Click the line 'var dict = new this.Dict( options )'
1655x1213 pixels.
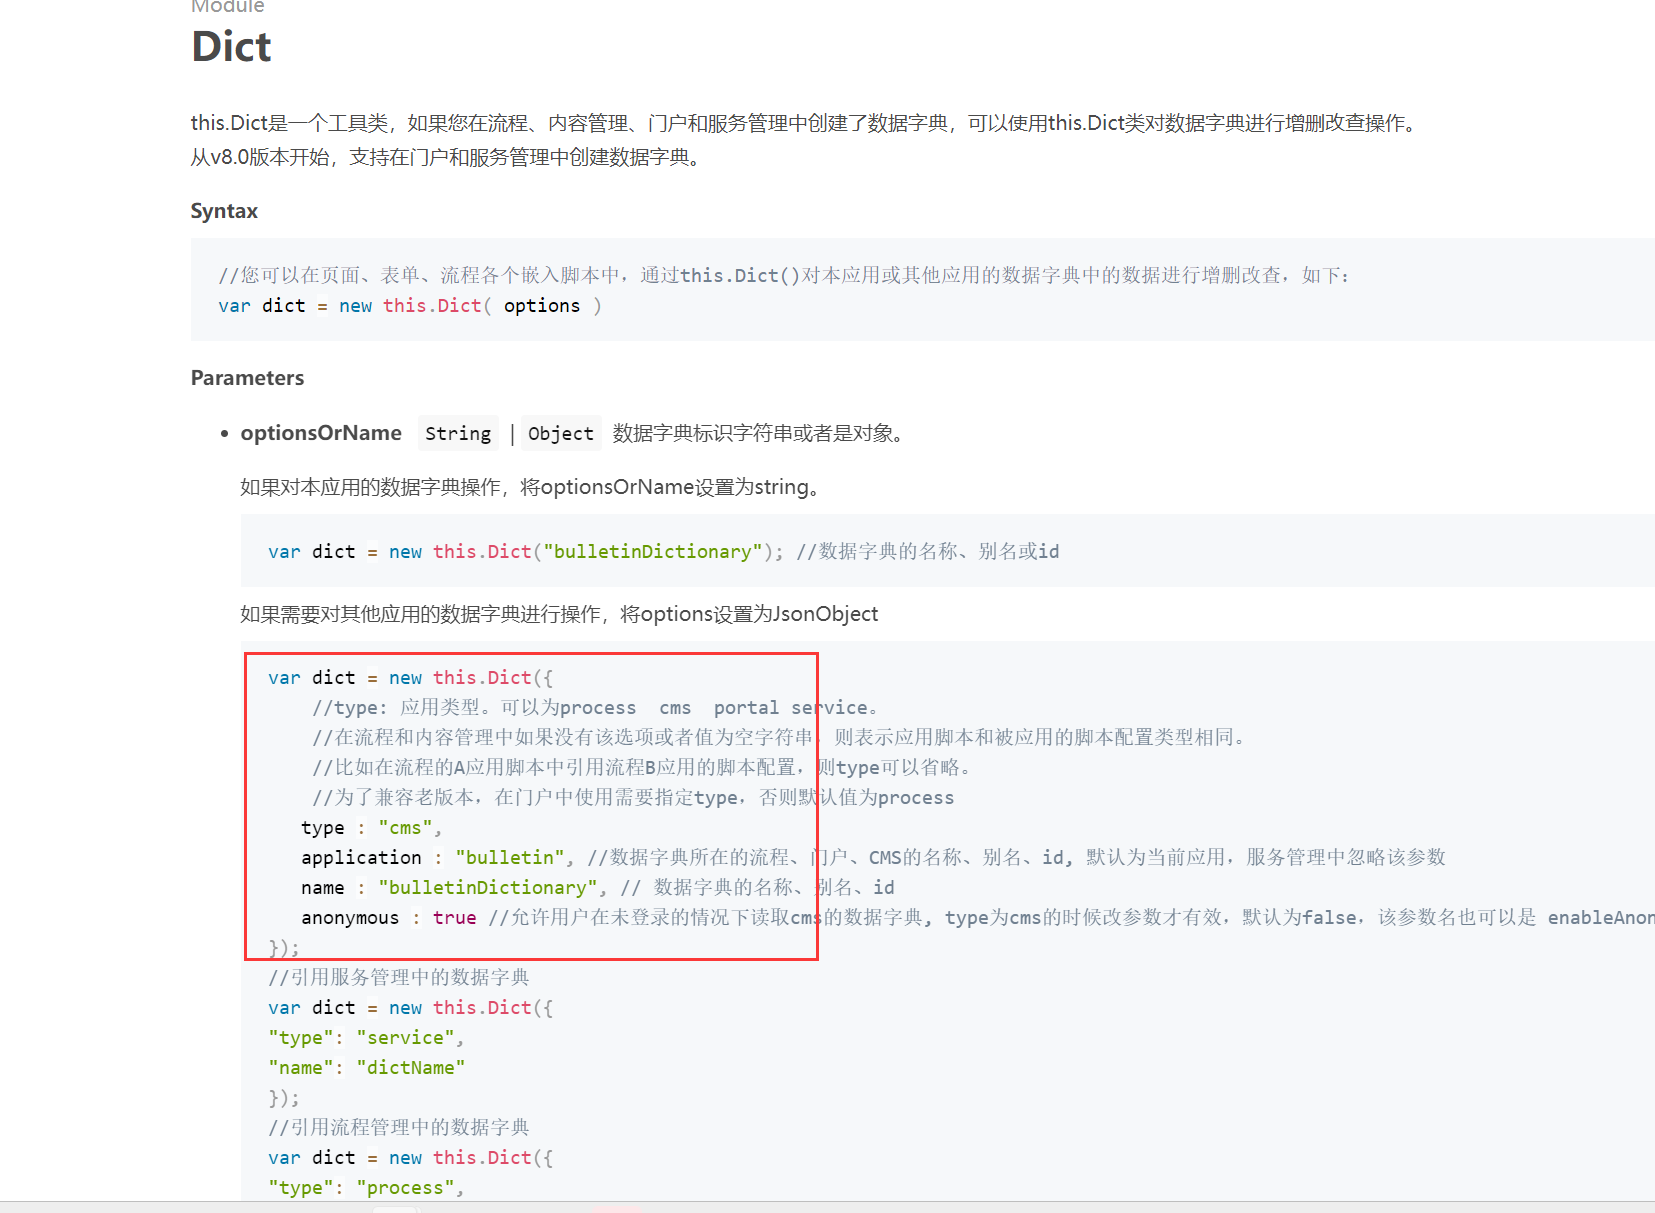pyautogui.click(x=410, y=306)
